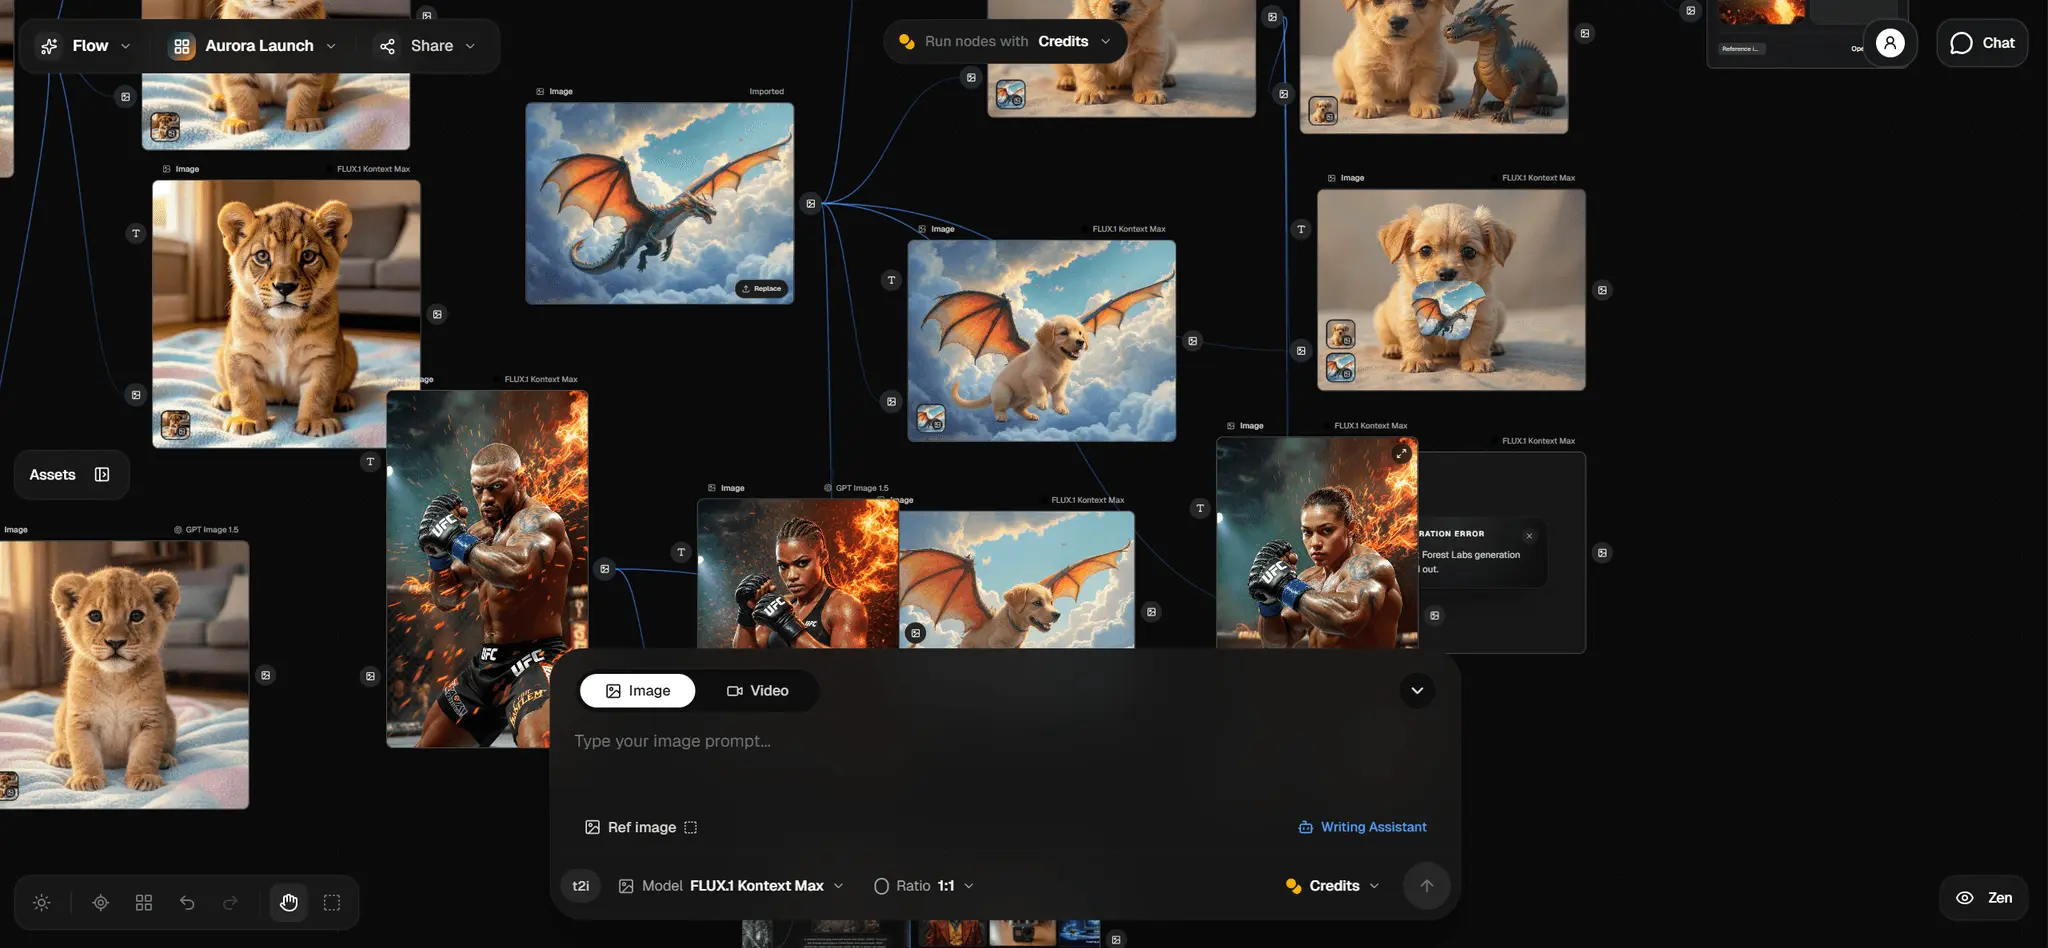
Task: Click the dashed square icon beside Ref image
Action: click(x=690, y=827)
